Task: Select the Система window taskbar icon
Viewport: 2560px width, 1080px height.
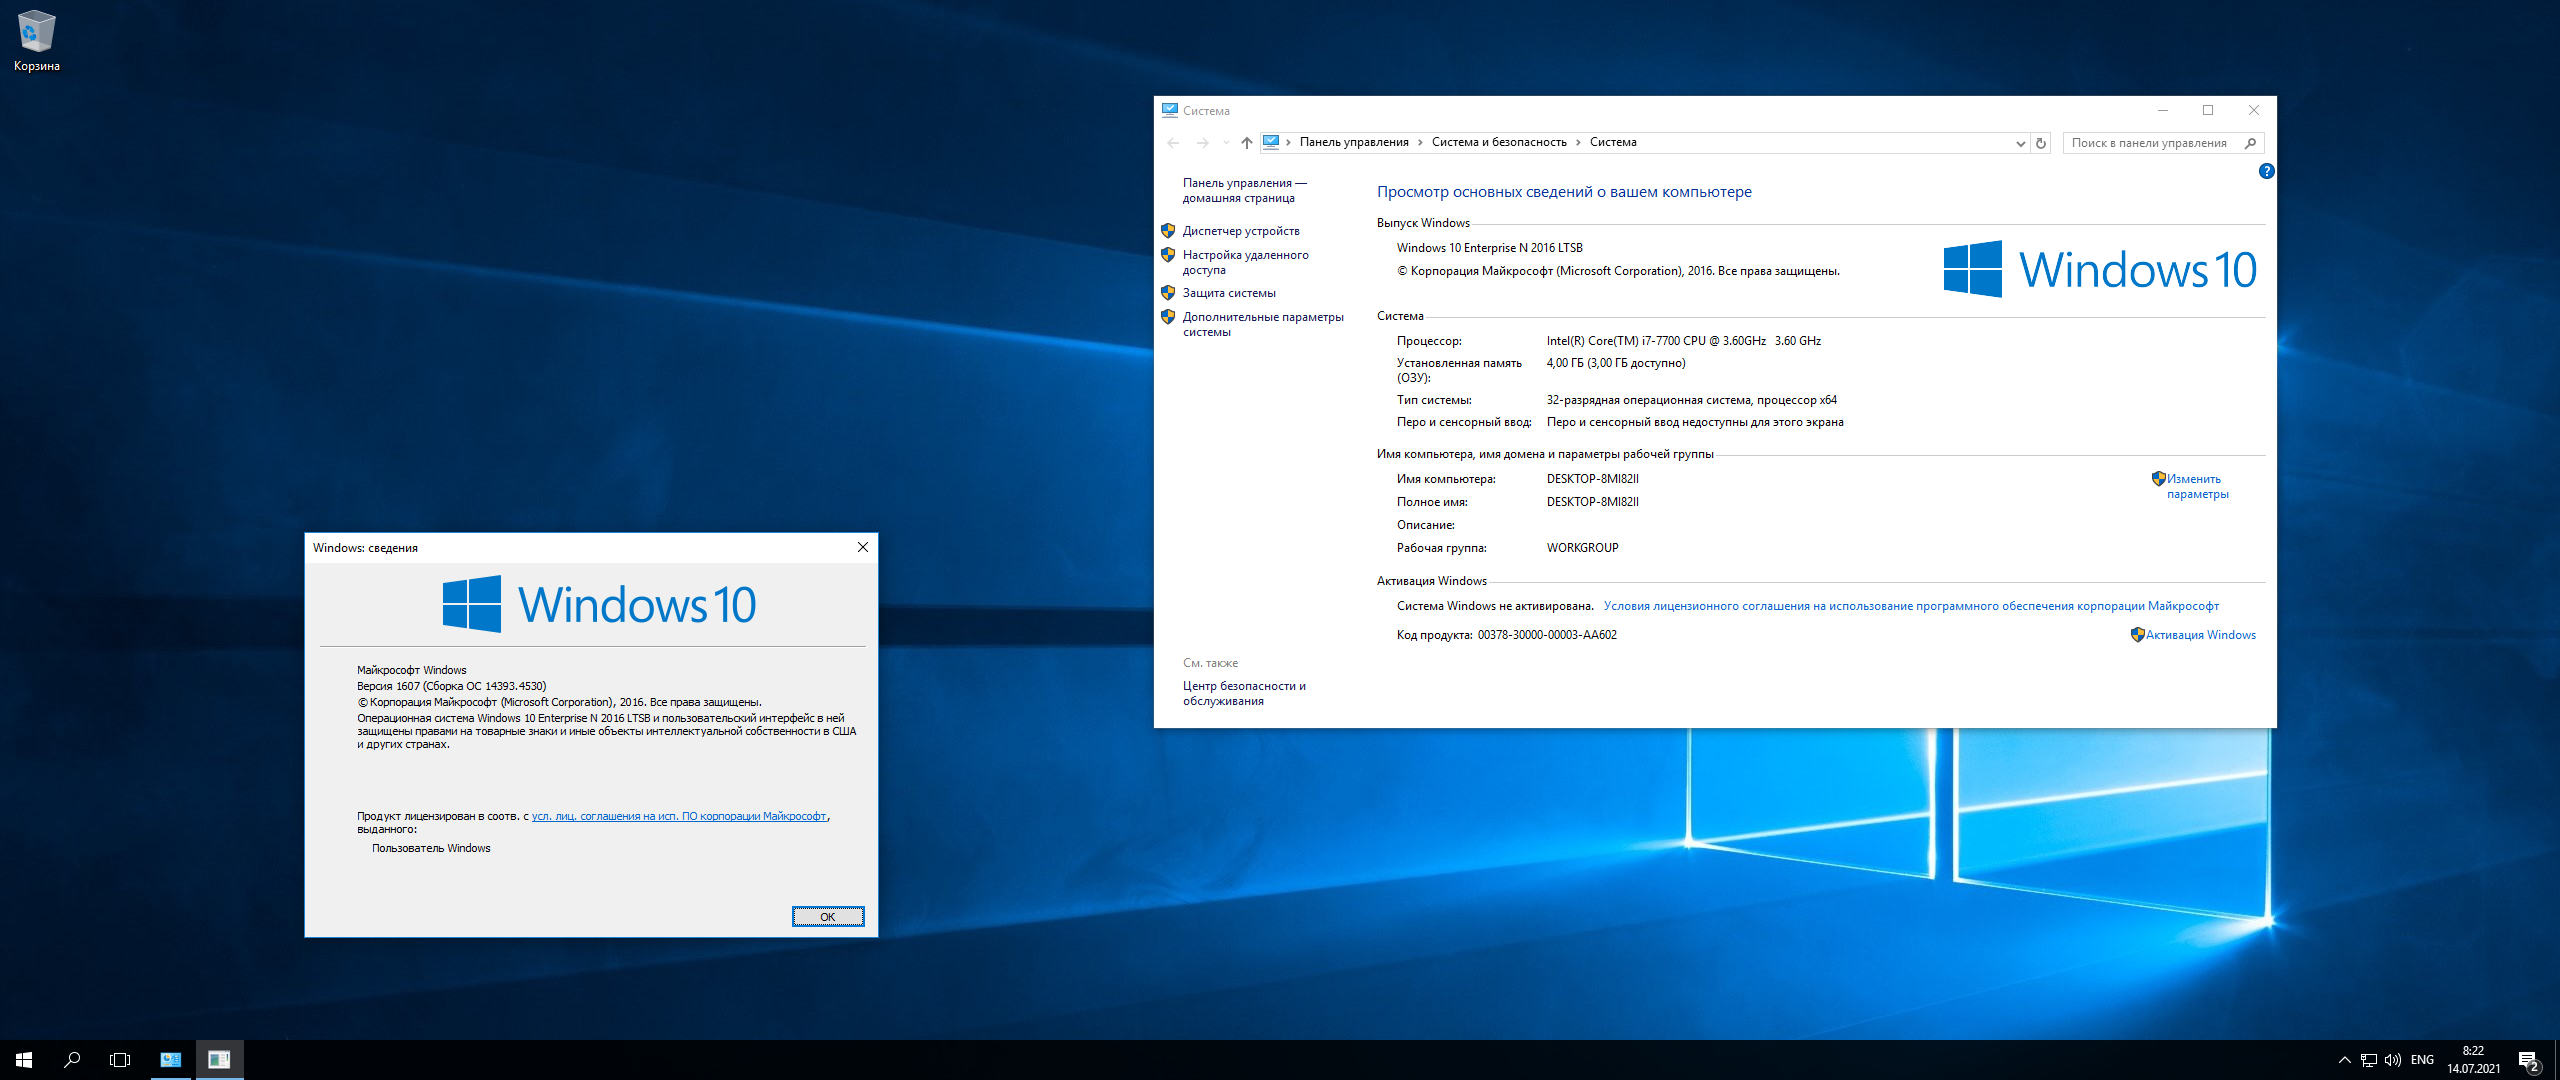Action: [x=171, y=1059]
